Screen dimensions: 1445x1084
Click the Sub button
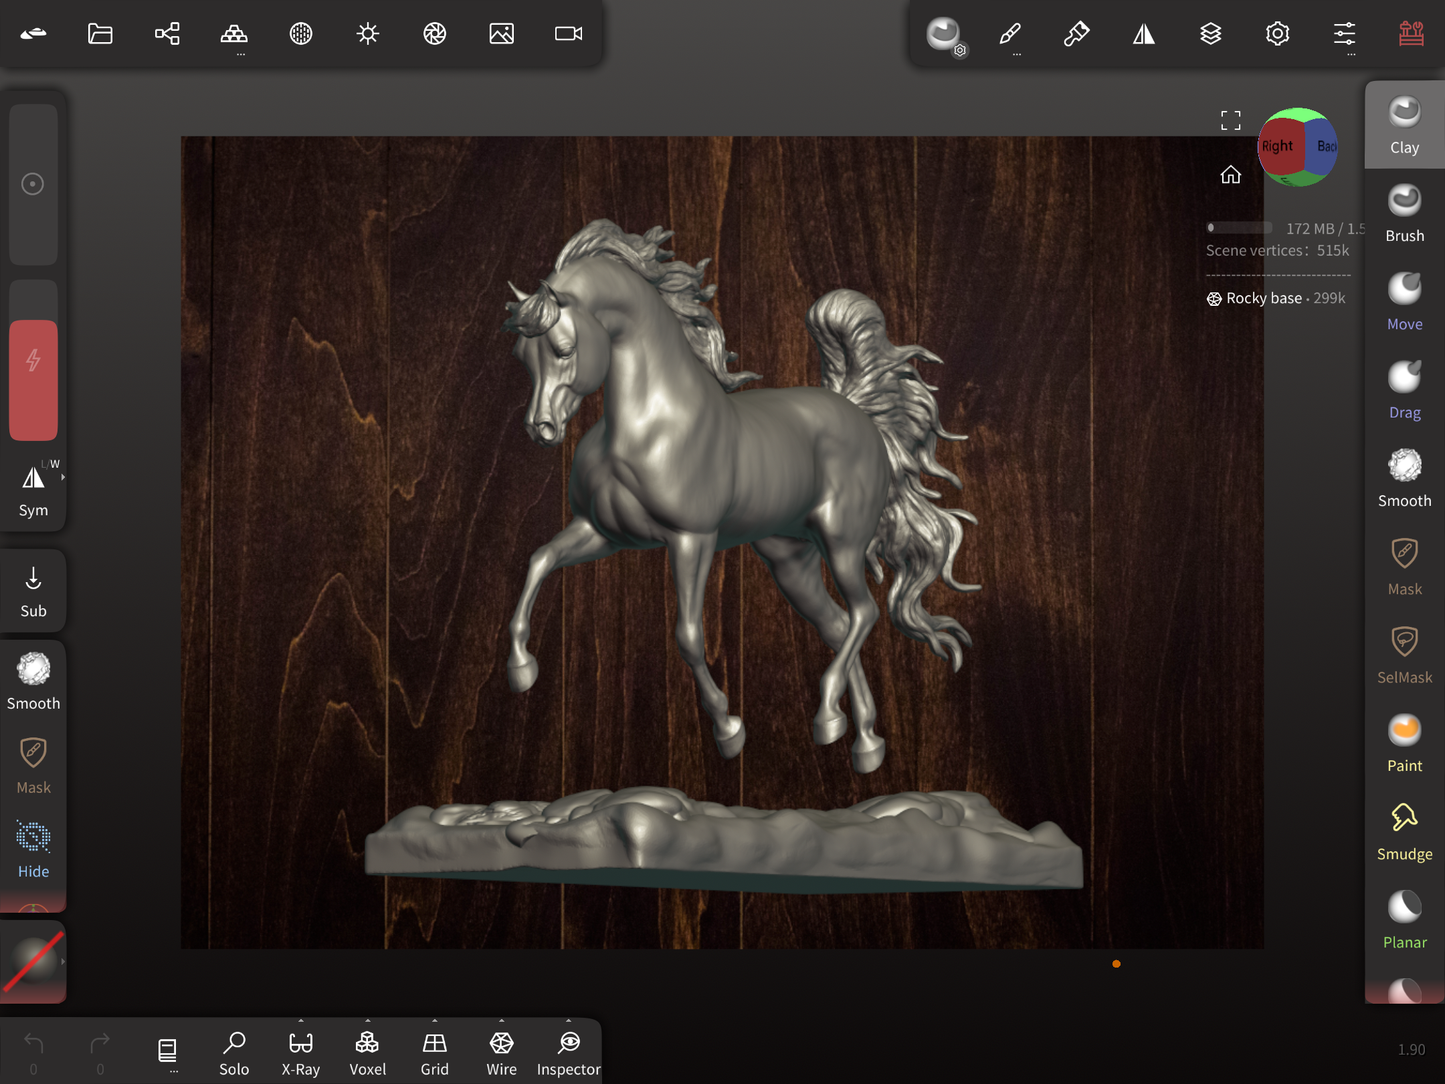33,590
